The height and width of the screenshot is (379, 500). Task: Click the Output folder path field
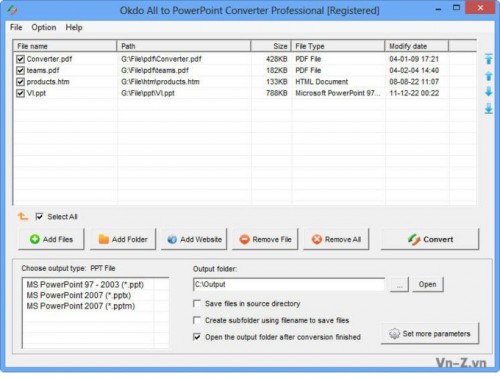point(289,284)
